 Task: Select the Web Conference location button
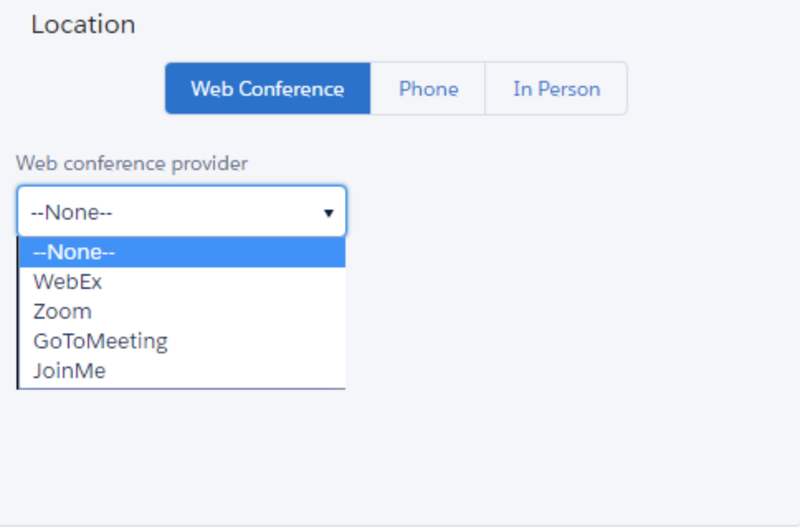[x=268, y=89]
